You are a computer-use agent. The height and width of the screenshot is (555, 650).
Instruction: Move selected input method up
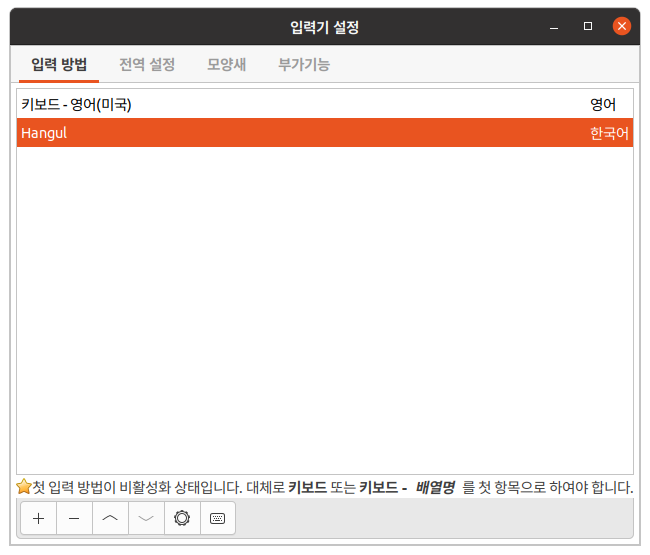[x=110, y=518]
